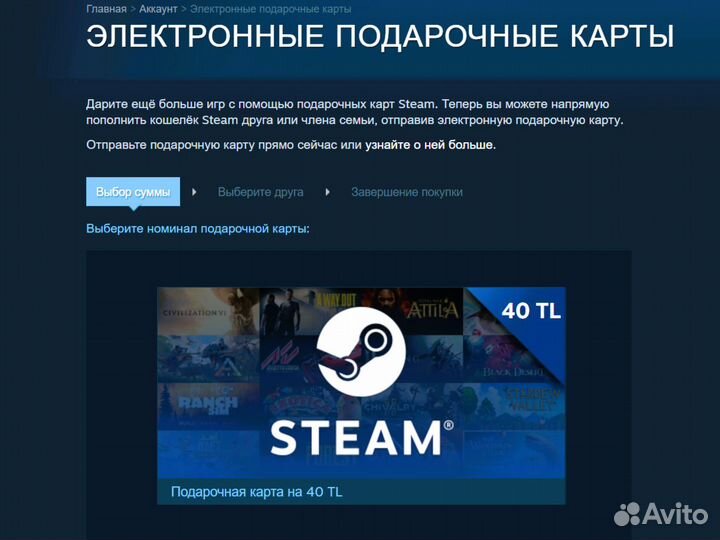This screenshot has width=720, height=540.
Task: Go to Завершение покупки step
Action: [x=407, y=192]
